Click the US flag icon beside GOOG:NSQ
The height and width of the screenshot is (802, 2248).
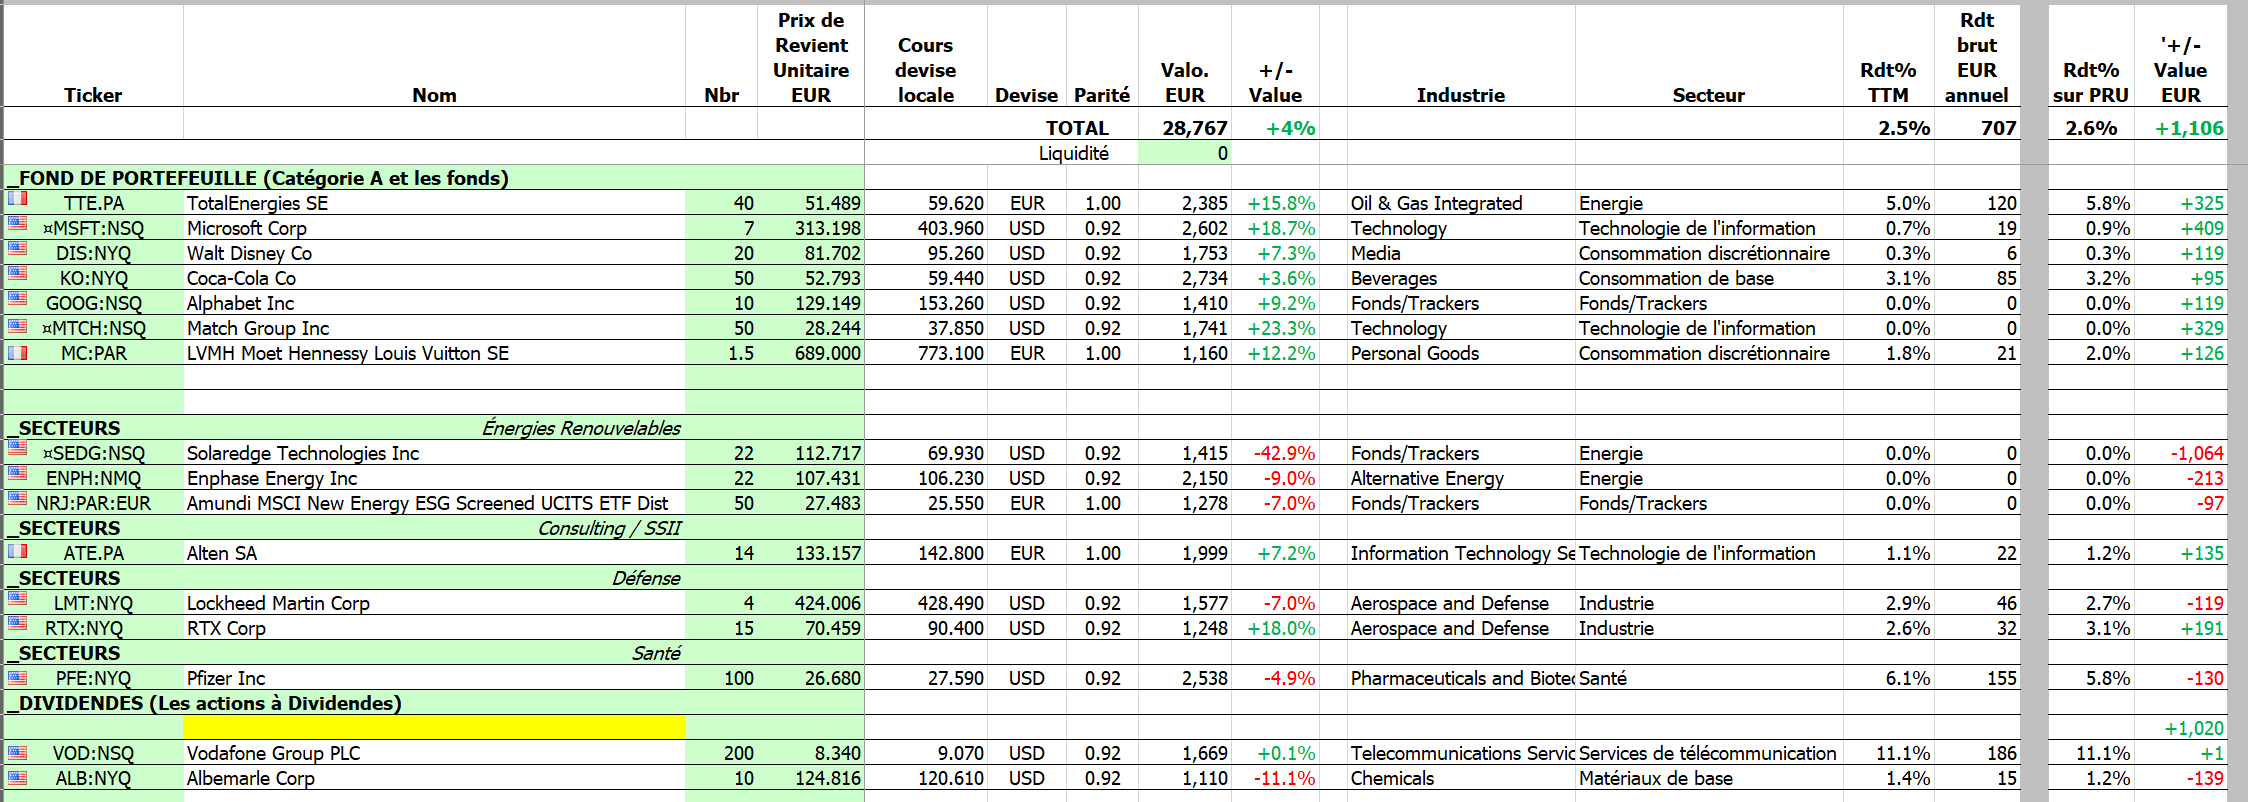(x=17, y=298)
